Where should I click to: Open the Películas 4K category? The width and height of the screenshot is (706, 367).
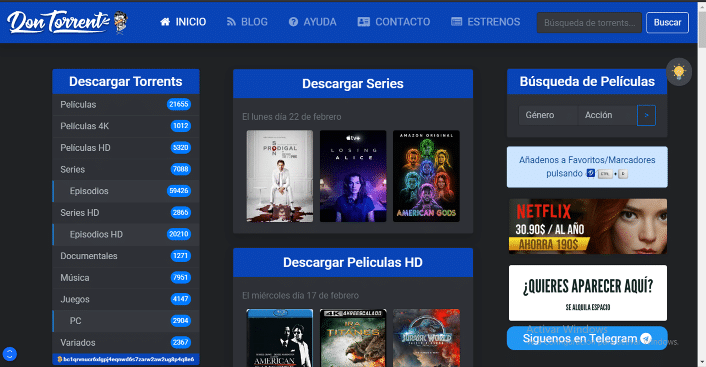point(126,126)
